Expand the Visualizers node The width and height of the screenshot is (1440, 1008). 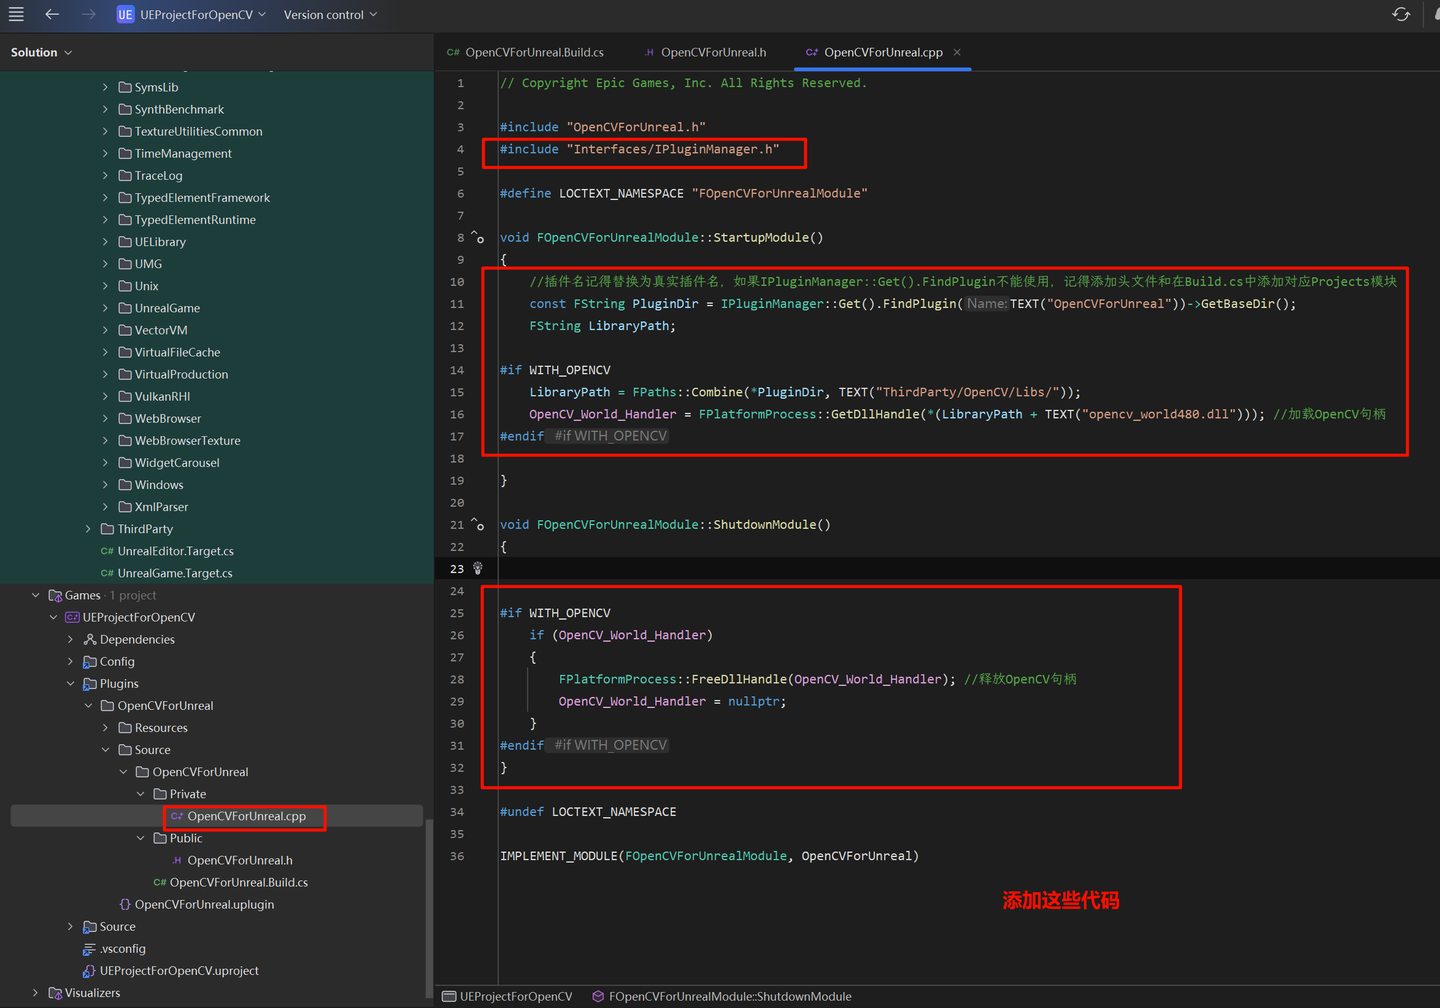pyautogui.click(x=36, y=993)
